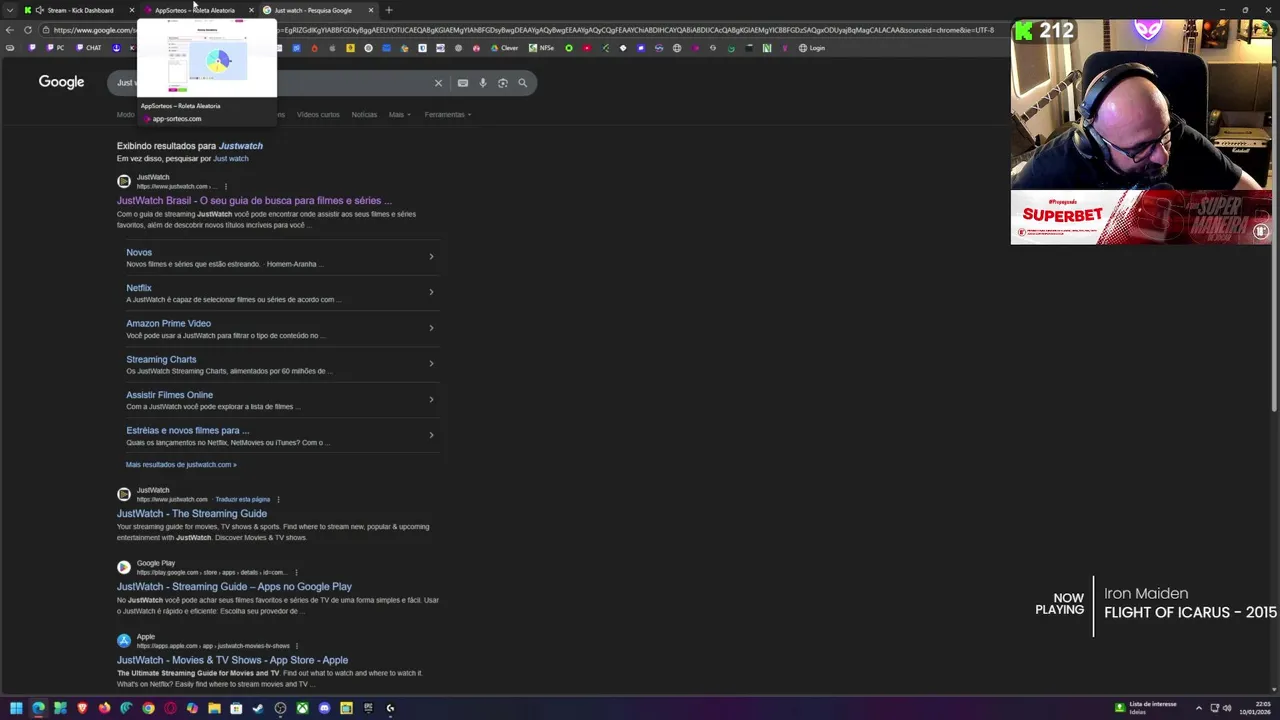Open a new browser tab
Image resolution: width=1280 pixels, height=720 pixels.
389,10
